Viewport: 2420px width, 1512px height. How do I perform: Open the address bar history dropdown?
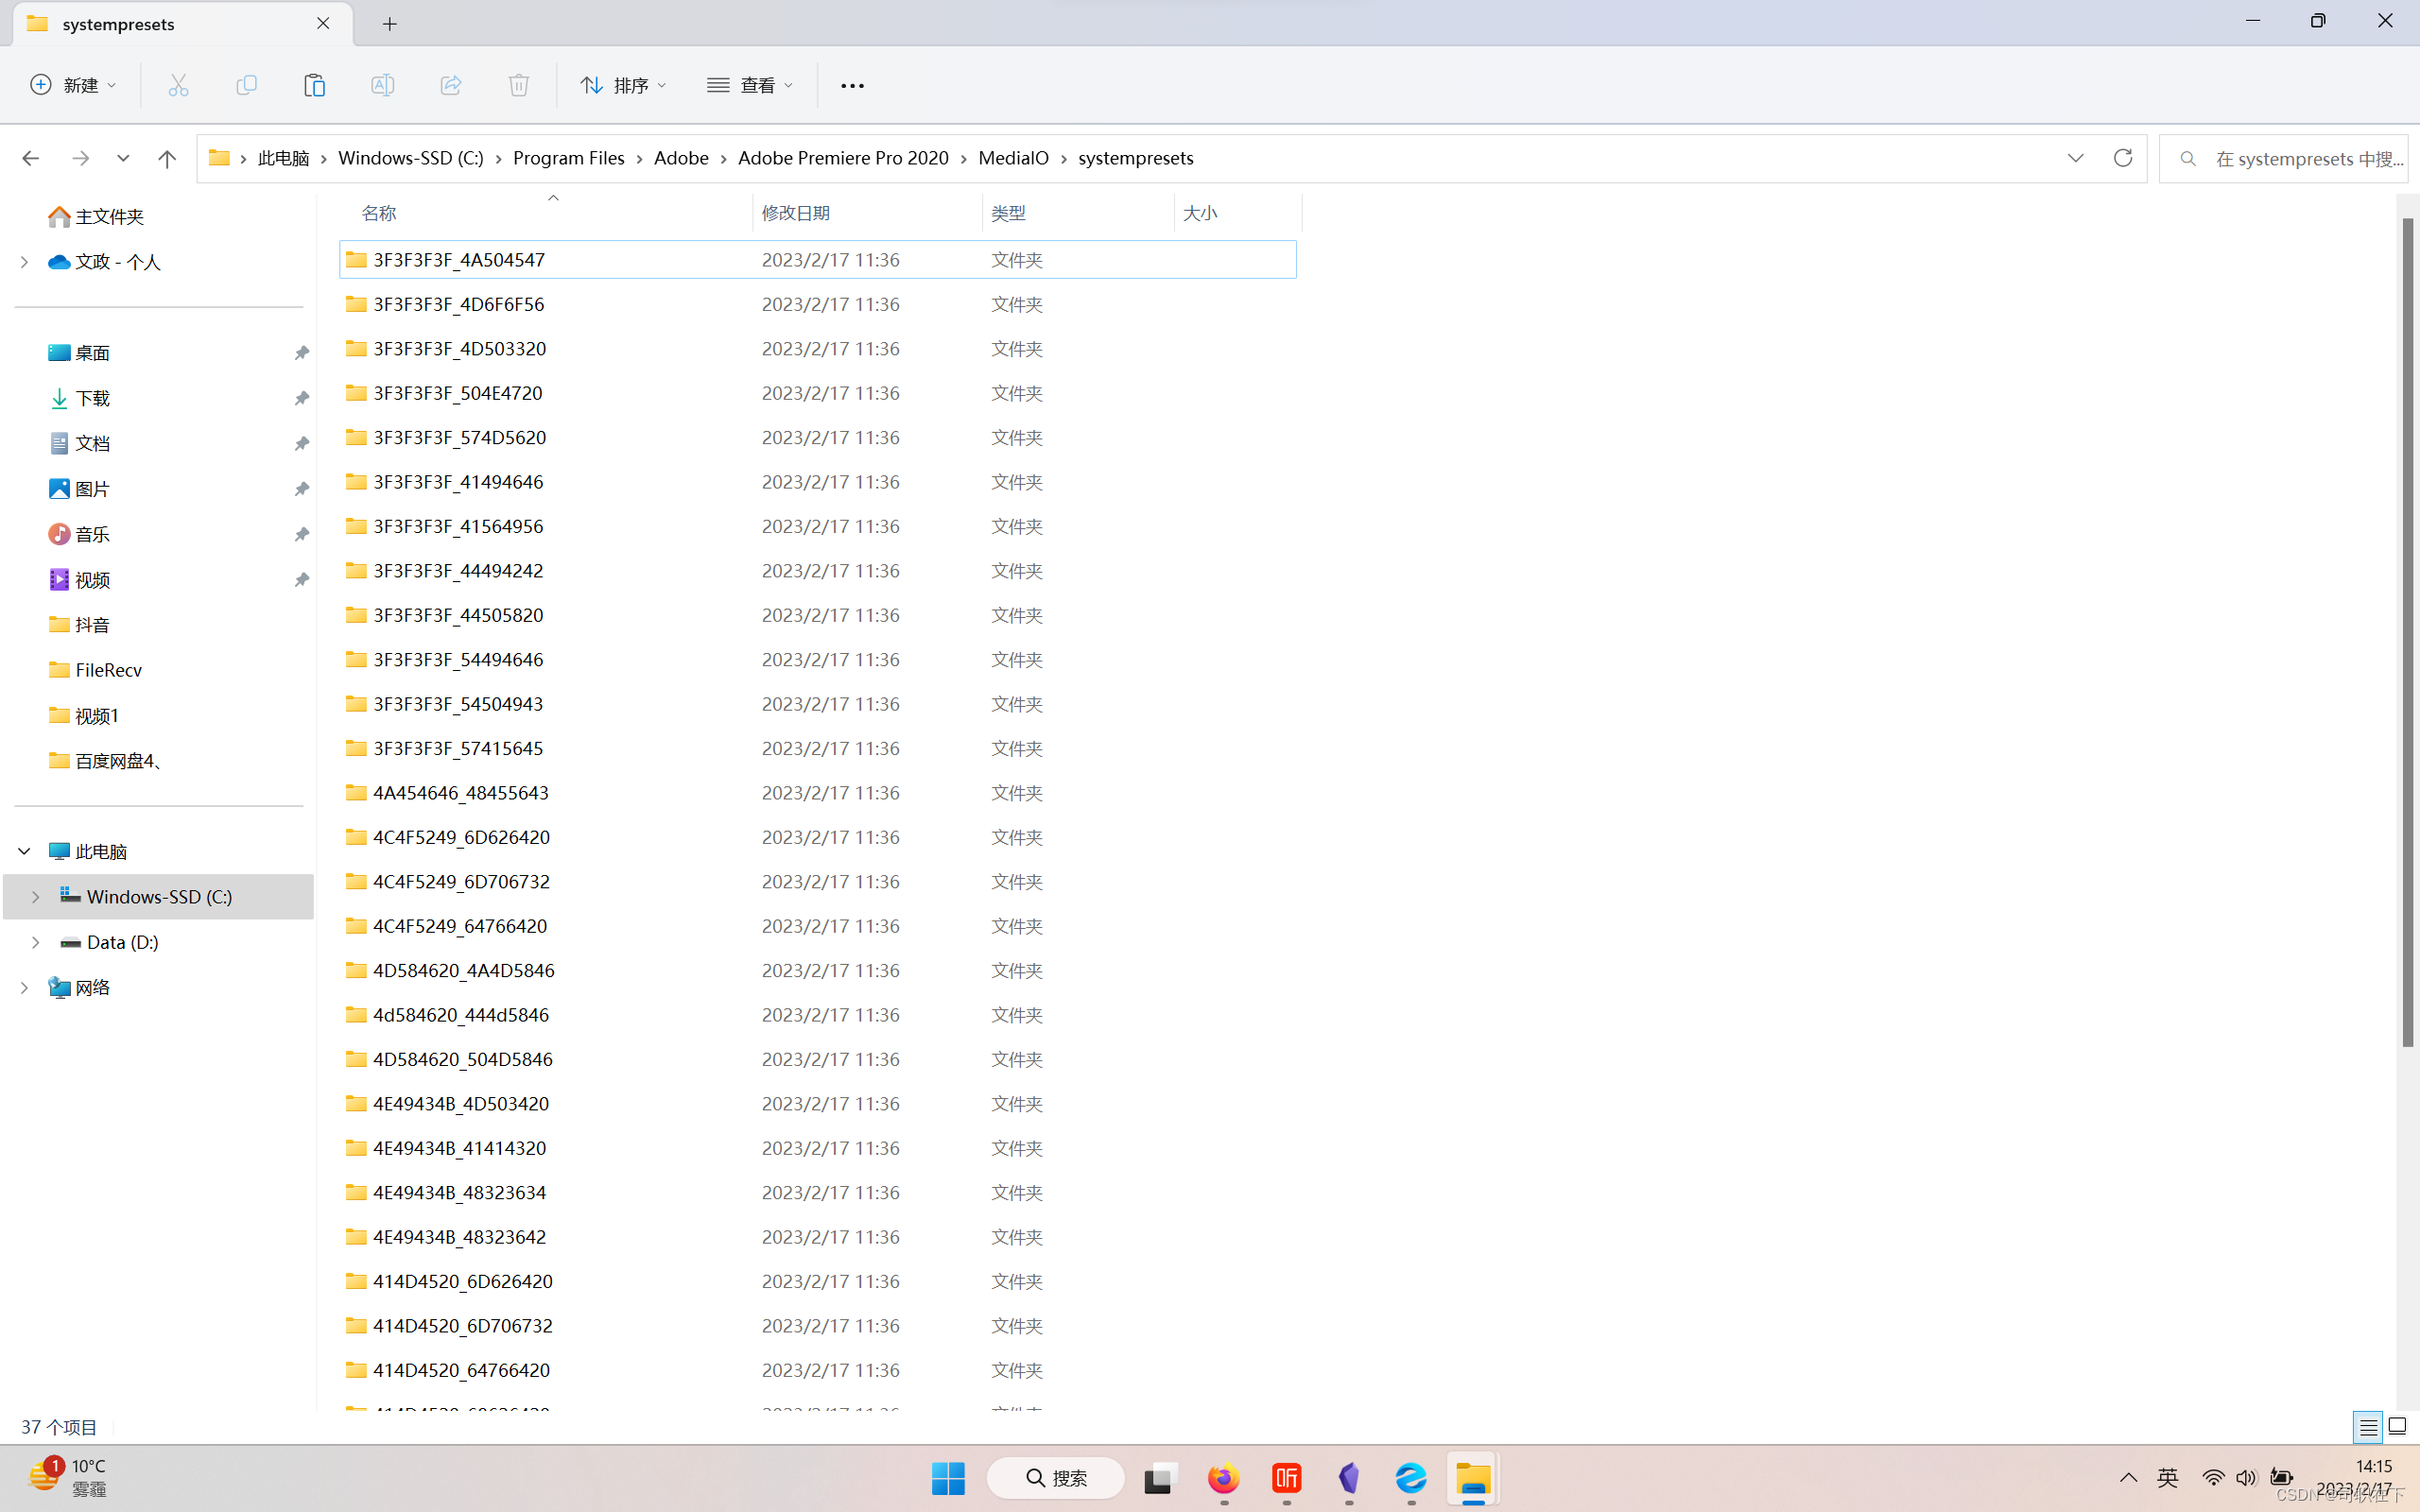coord(2075,158)
